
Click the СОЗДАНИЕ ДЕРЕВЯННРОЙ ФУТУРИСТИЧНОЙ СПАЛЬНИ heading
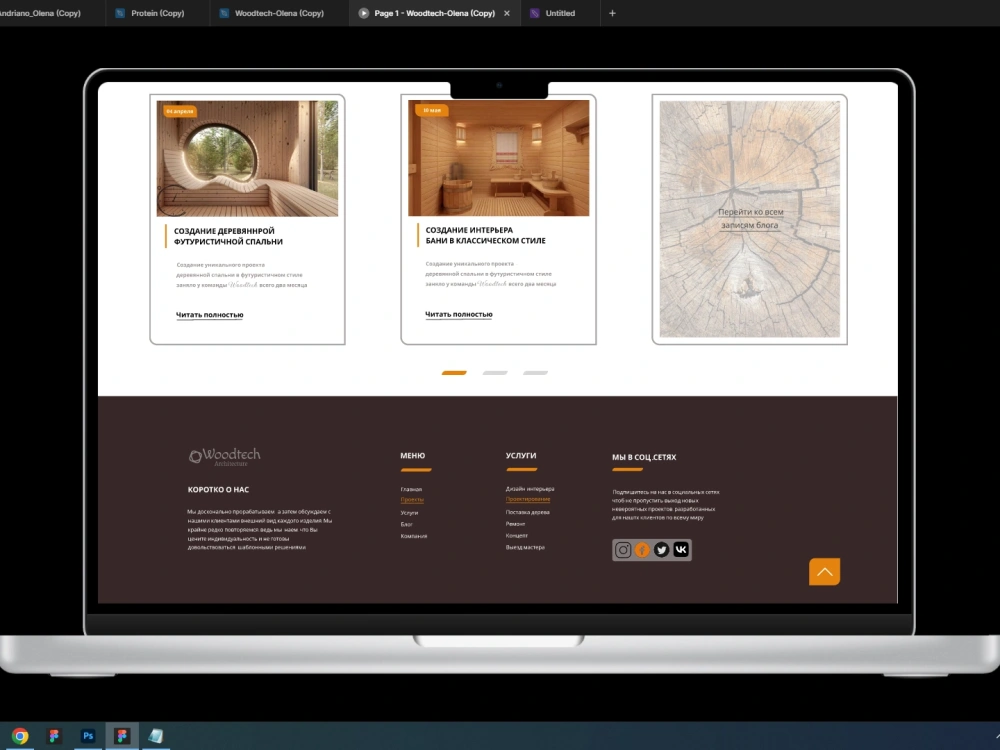[x=228, y=236]
